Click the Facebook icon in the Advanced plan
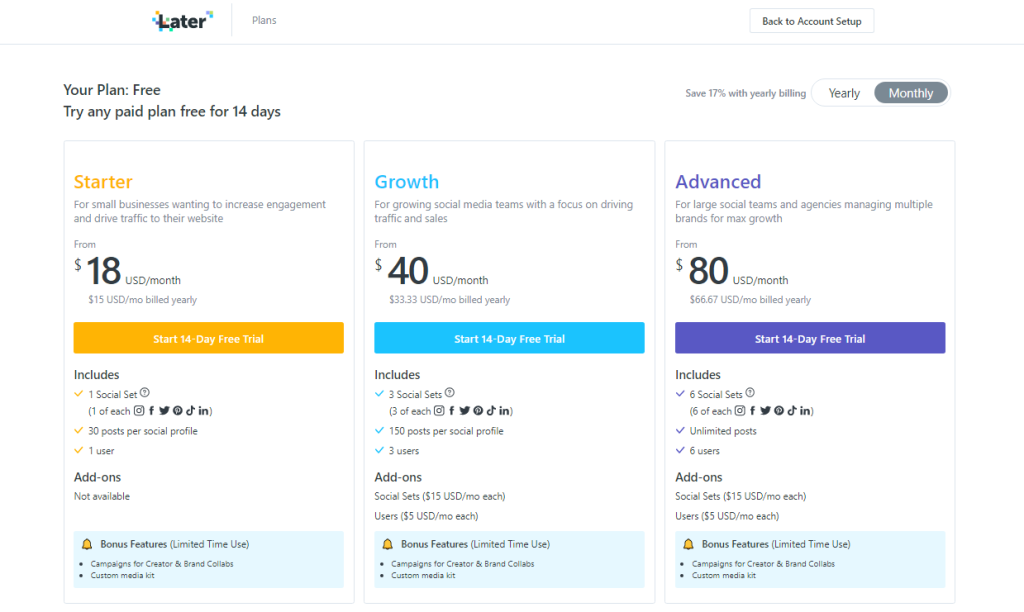Screen dimensions: 1024x612 [x=752, y=411]
